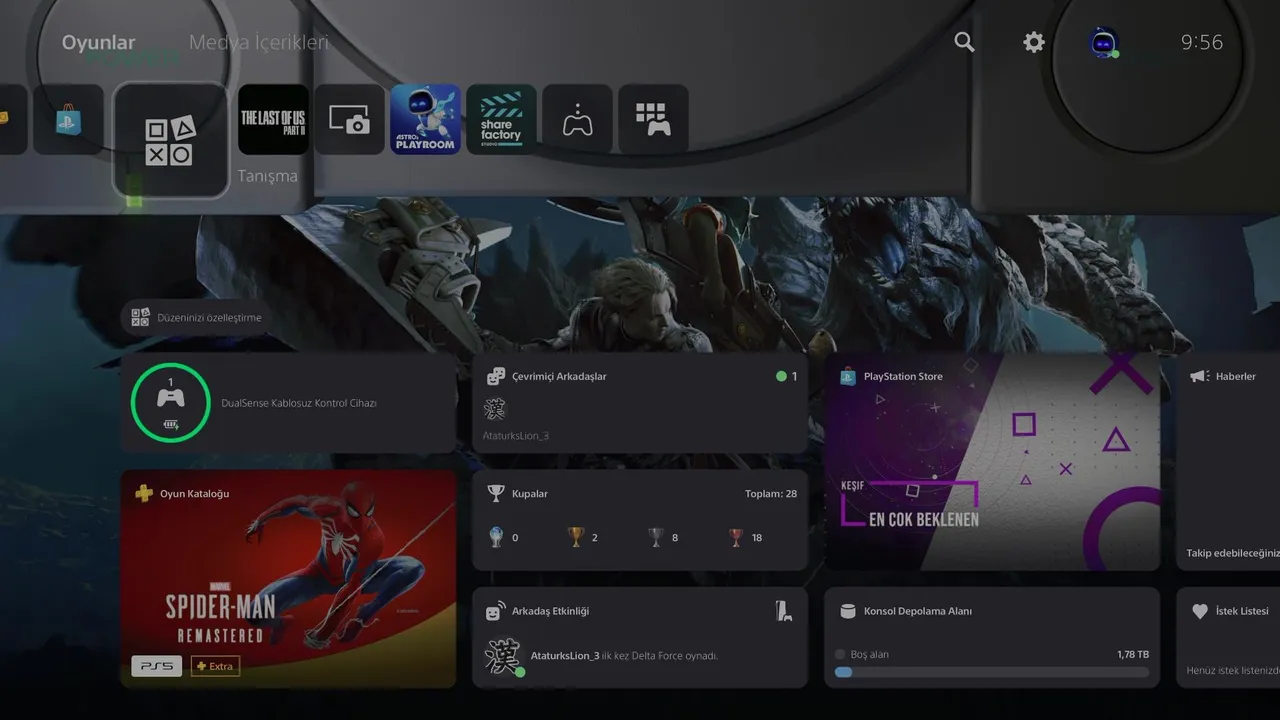
Task: Launch Astro's Playroom game tile
Action: tap(426, 119)
